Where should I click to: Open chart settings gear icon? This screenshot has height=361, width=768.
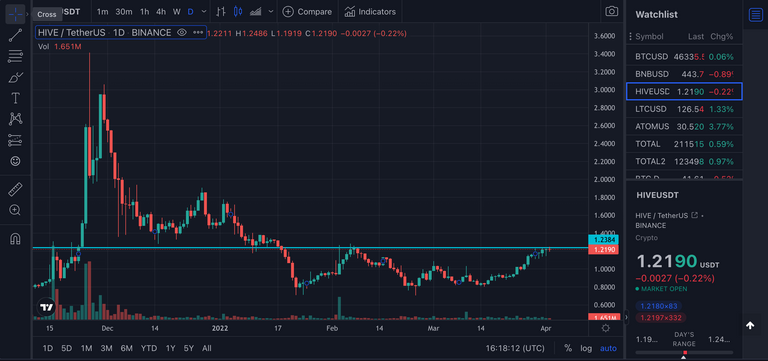[x=605, y=328]
